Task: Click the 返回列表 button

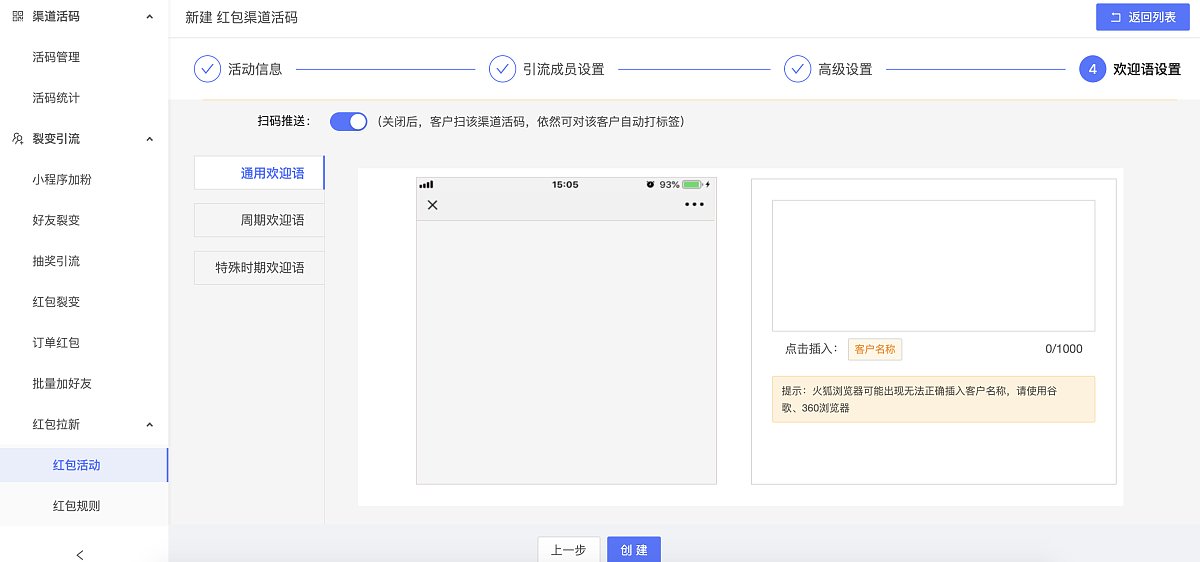Action: 1142,17
